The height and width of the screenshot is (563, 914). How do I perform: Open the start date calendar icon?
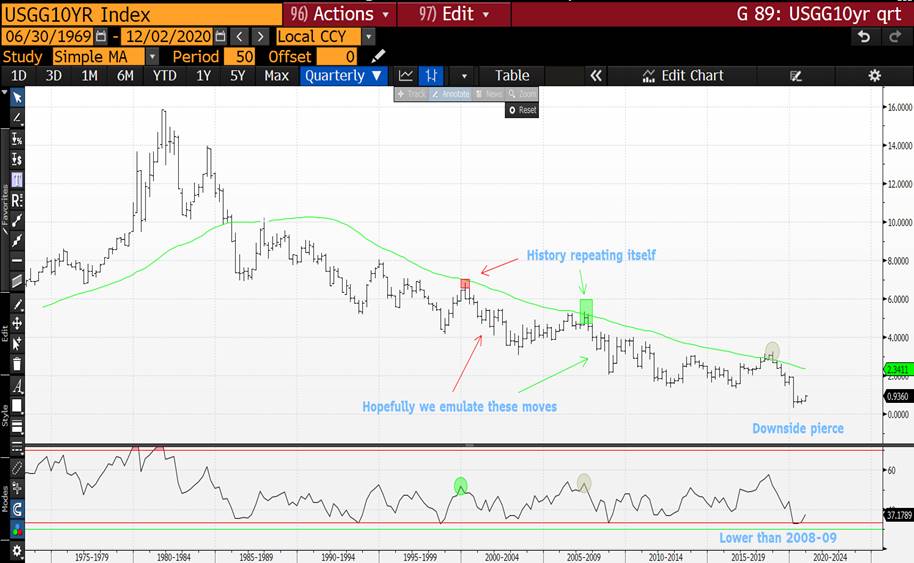pyautogui.click(x=101, y=37)
